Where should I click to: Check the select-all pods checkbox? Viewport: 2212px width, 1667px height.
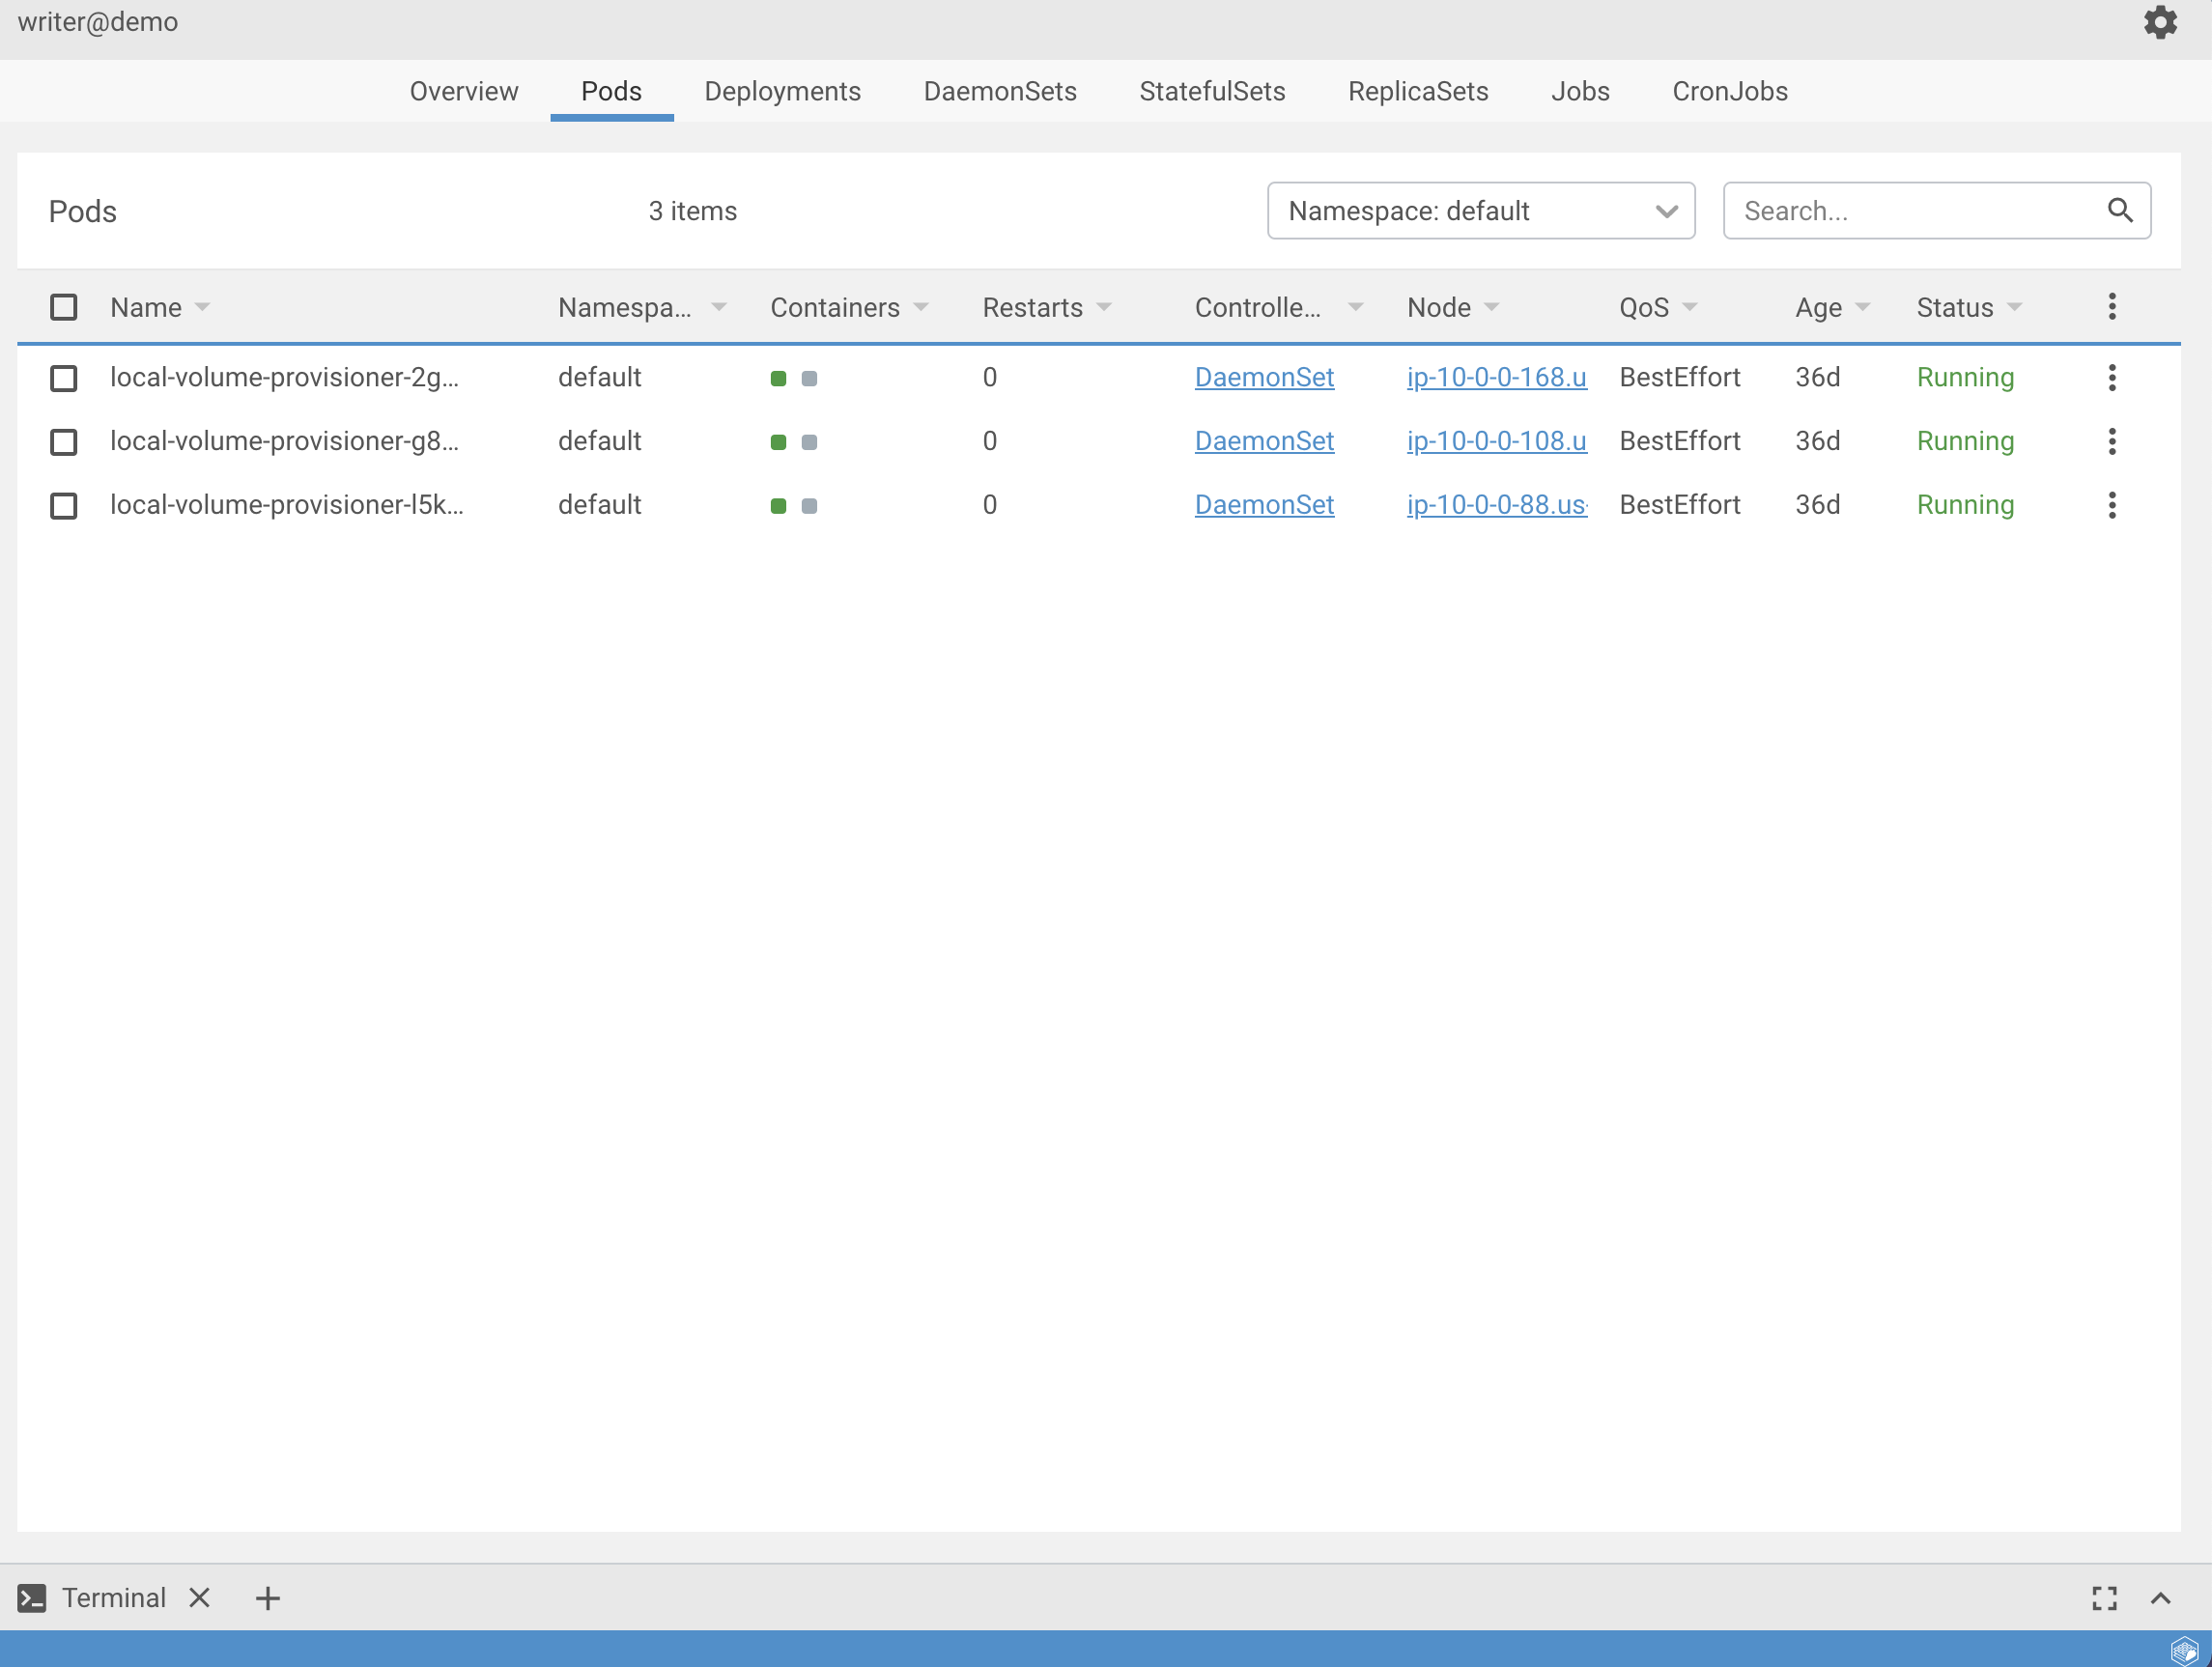tap(64, 307)
